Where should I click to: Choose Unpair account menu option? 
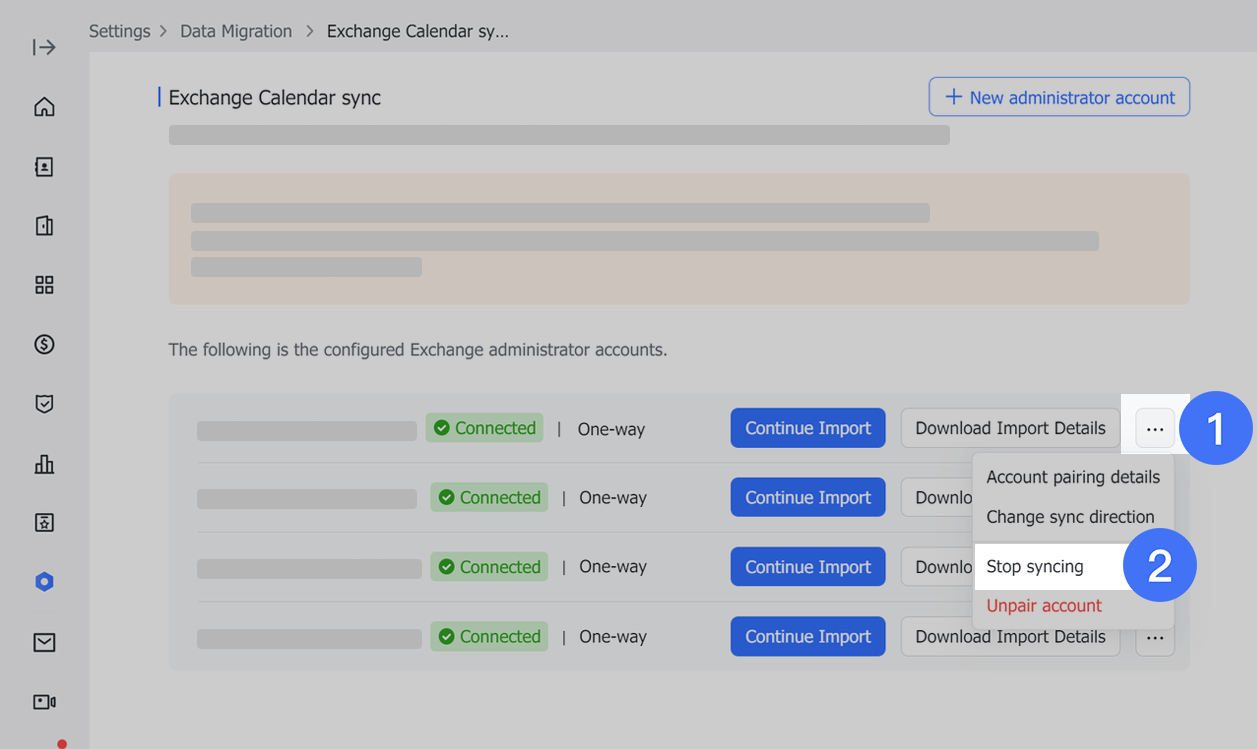point(1044,606)
